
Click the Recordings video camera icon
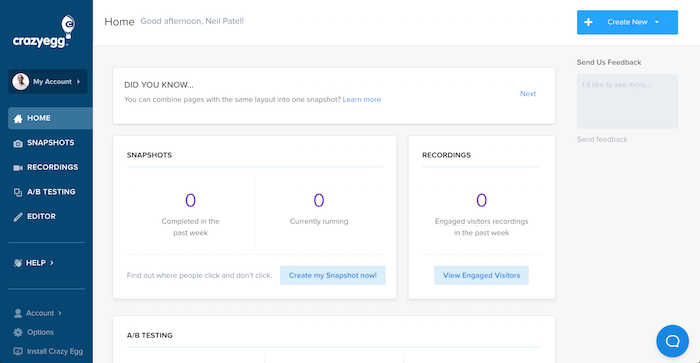coord(18,168)
